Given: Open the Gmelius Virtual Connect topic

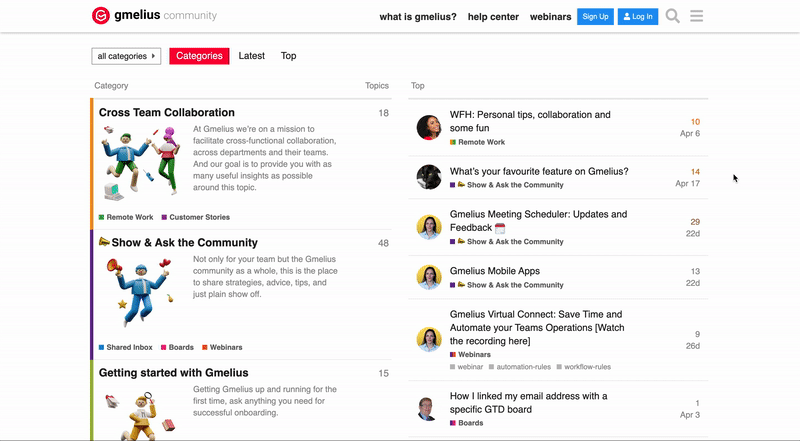Looking at the screenshot, I should [537, 328].
